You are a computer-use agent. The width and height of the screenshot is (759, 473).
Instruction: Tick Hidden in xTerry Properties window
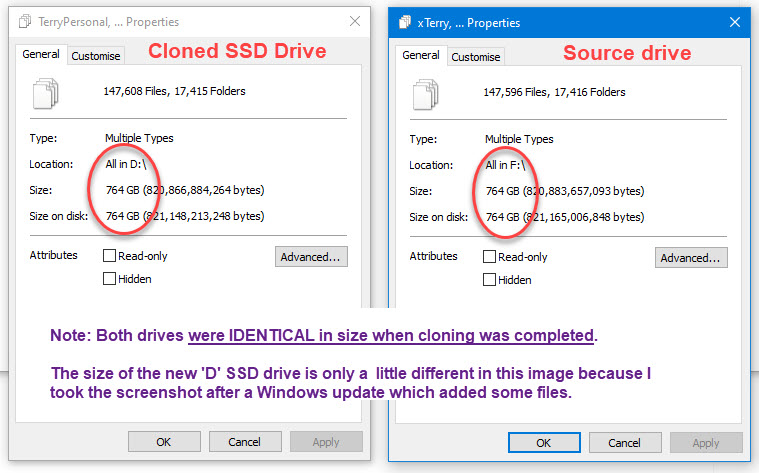[x=489, y=280]
